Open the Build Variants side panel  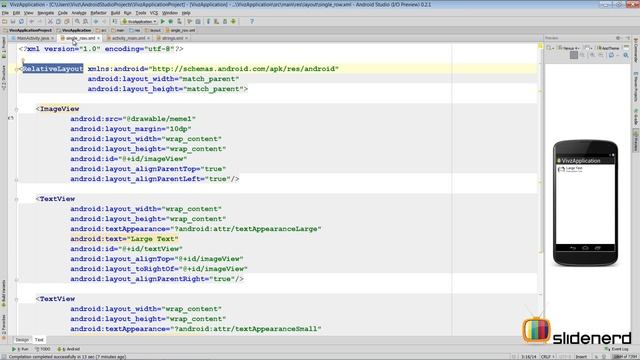pyautogui.click(x=4, y=293)
